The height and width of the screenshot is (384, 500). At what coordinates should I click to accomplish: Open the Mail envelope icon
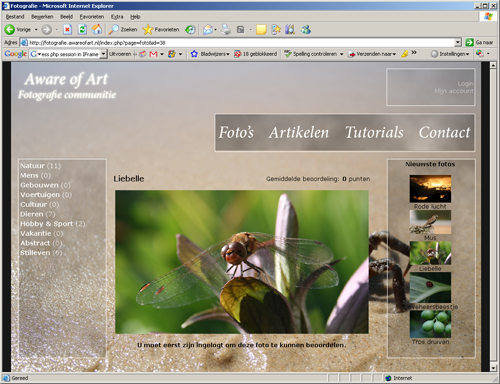pyautogui.click(x=208, y=30)
